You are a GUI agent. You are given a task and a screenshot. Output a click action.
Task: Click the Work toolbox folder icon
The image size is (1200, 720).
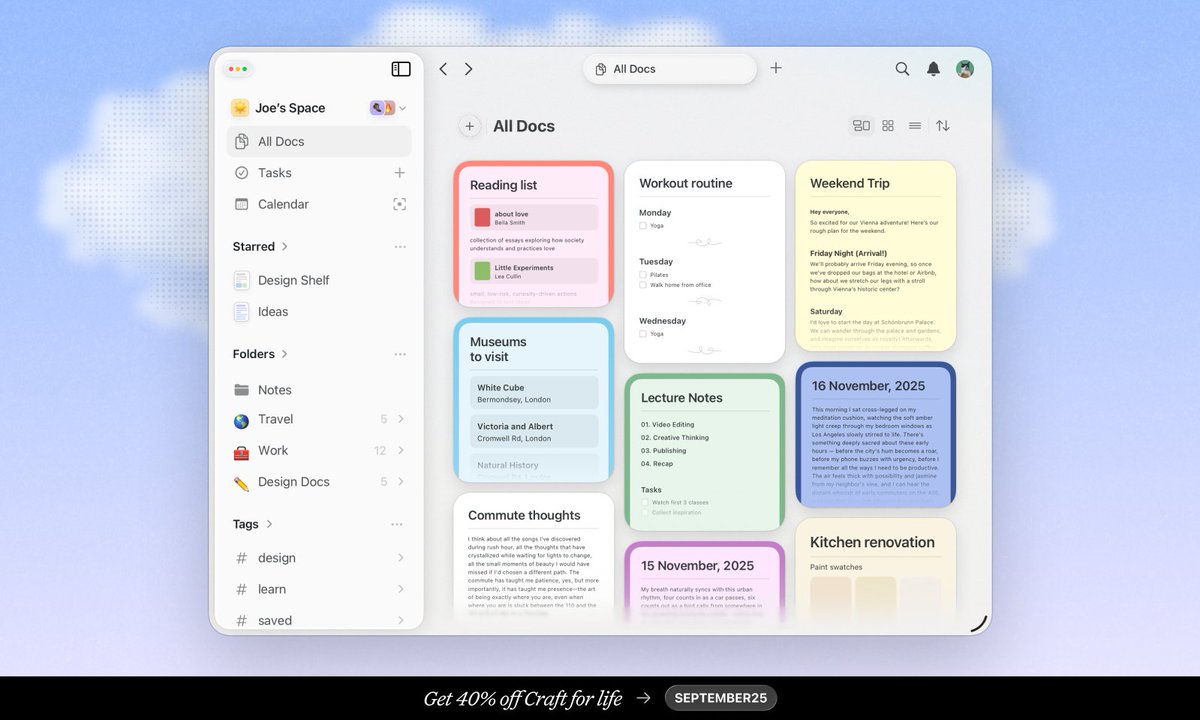pos(241,451)
